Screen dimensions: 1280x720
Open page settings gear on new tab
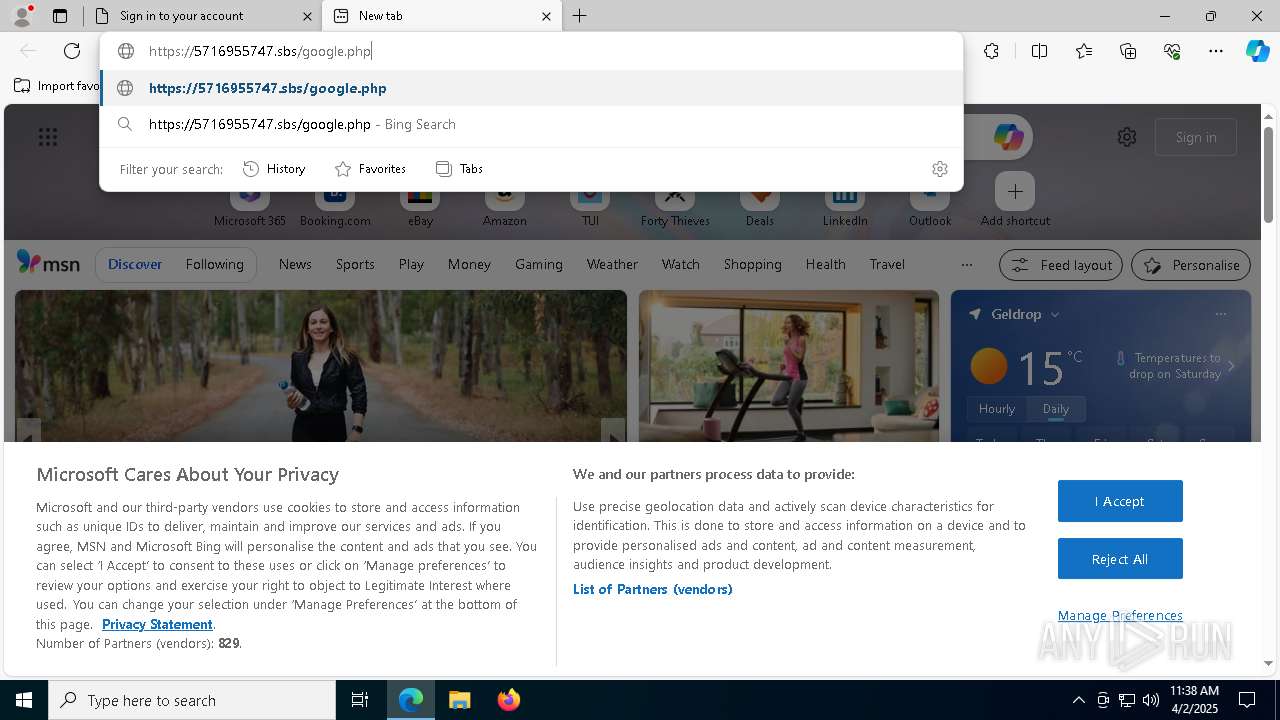pos(1127,137)
